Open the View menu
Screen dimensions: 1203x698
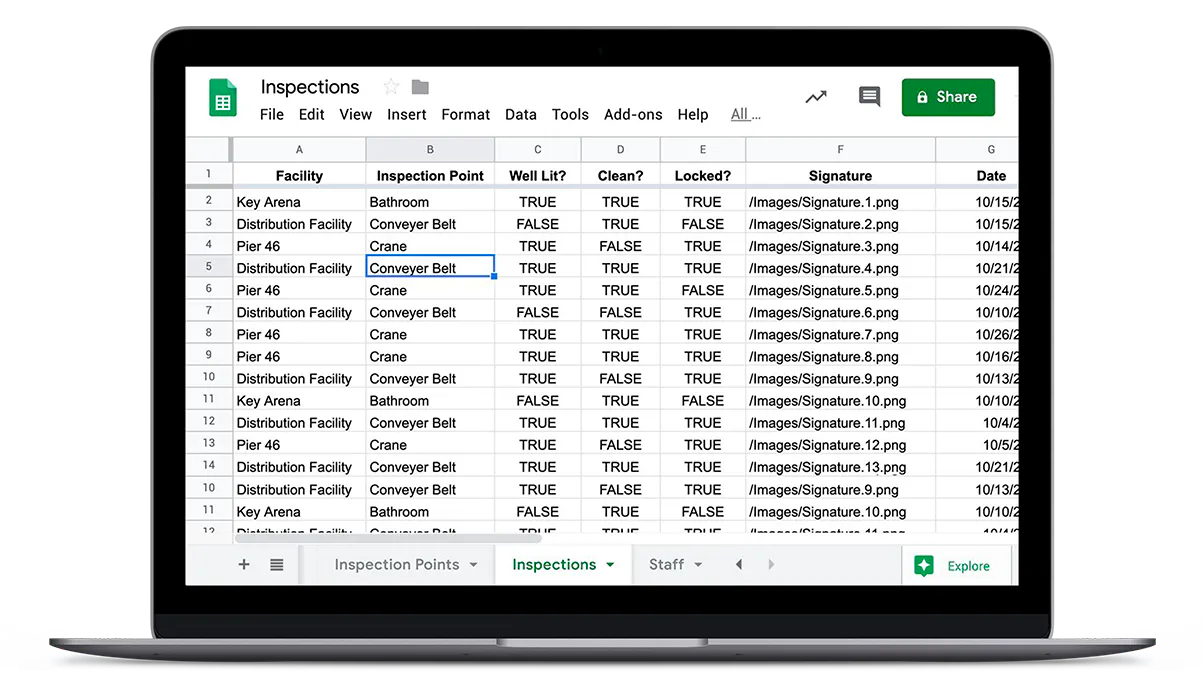point(355,115)
